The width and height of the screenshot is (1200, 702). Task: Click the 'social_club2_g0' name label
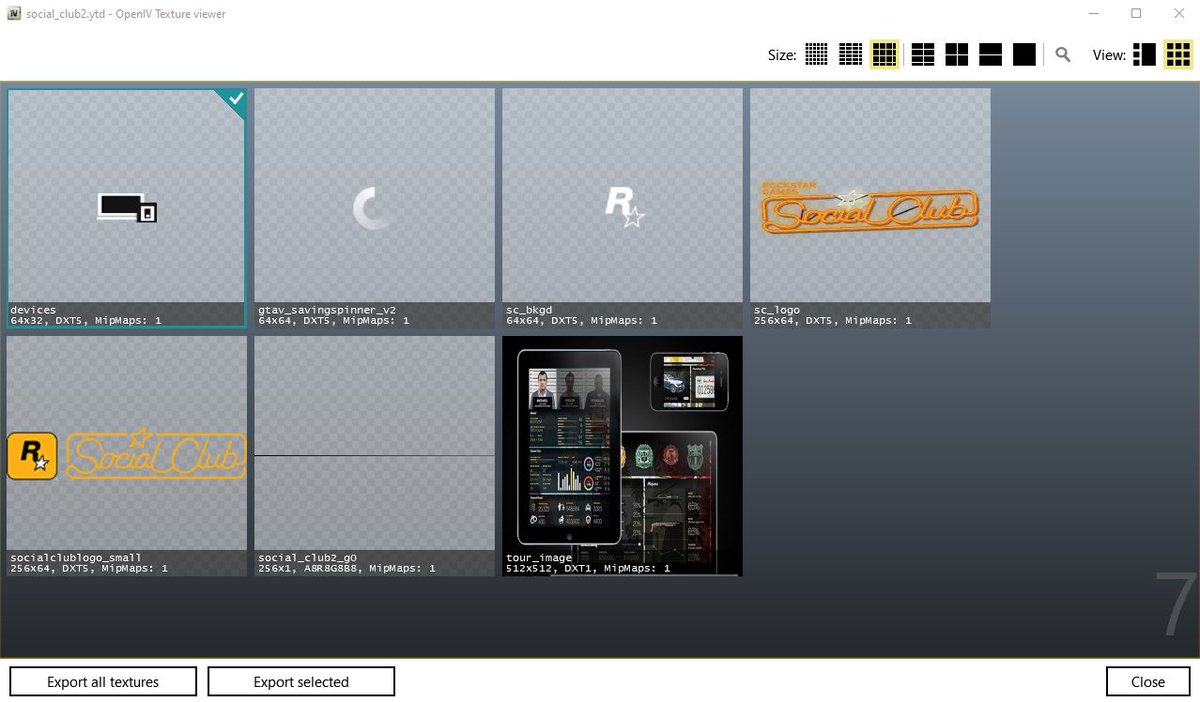point(307,558)
